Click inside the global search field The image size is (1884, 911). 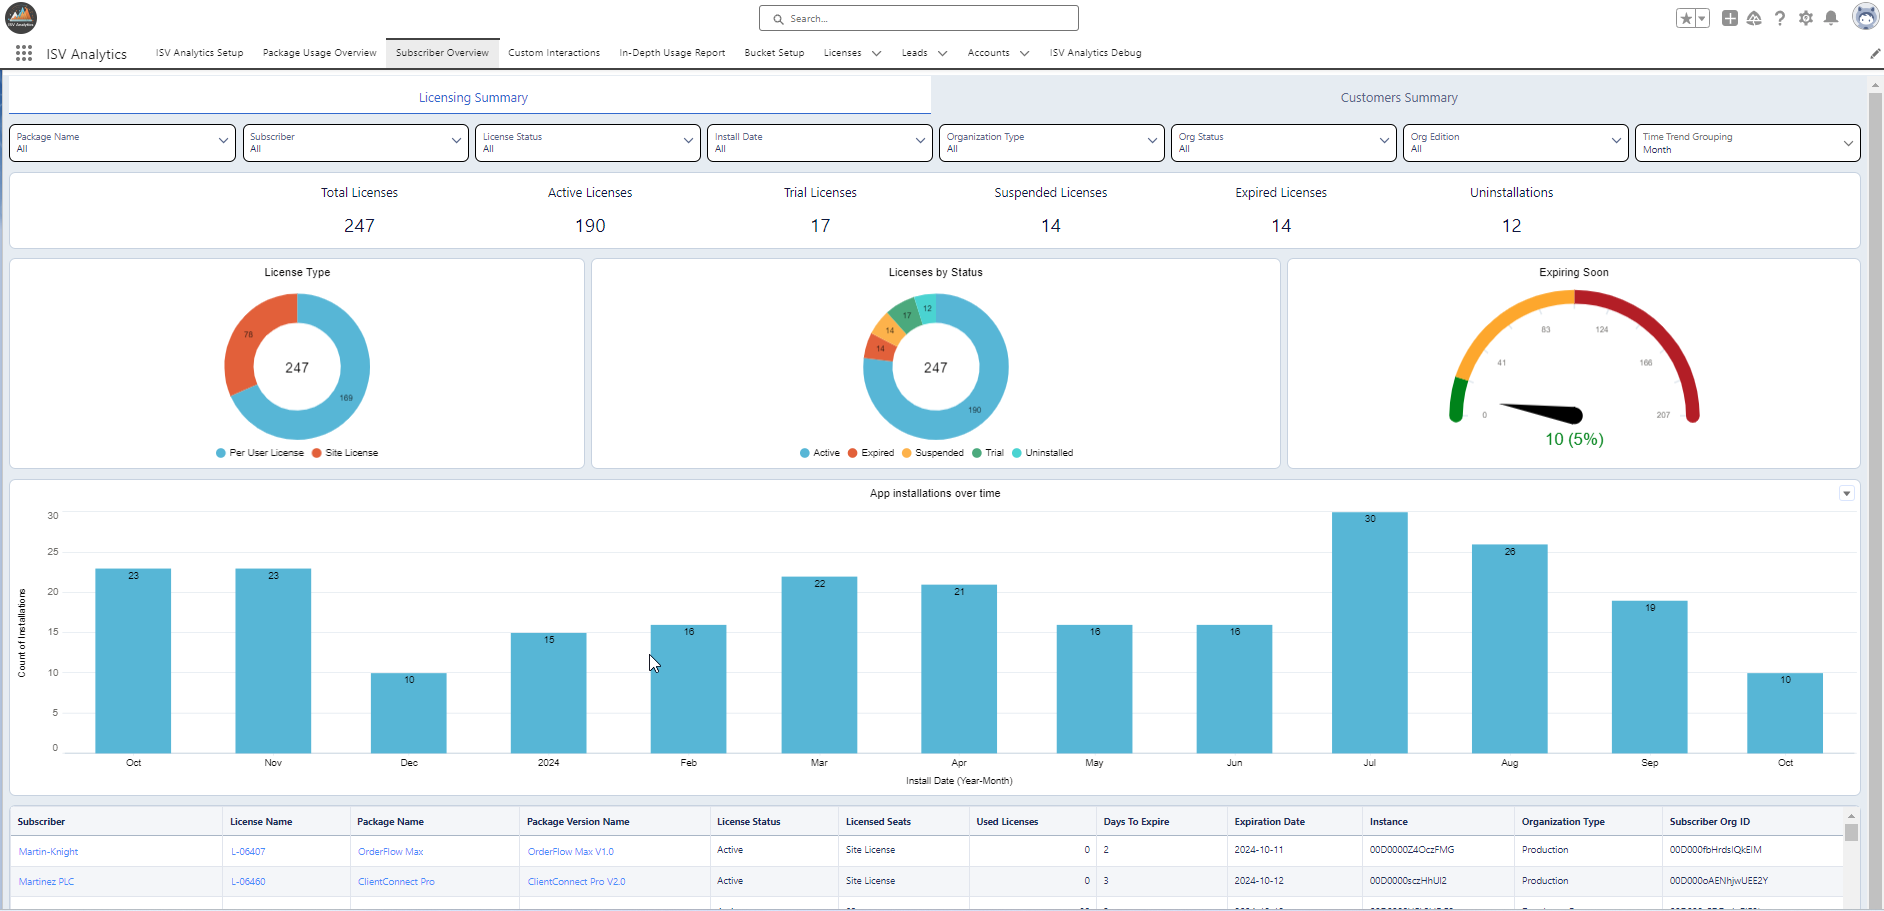pos(919,18)
